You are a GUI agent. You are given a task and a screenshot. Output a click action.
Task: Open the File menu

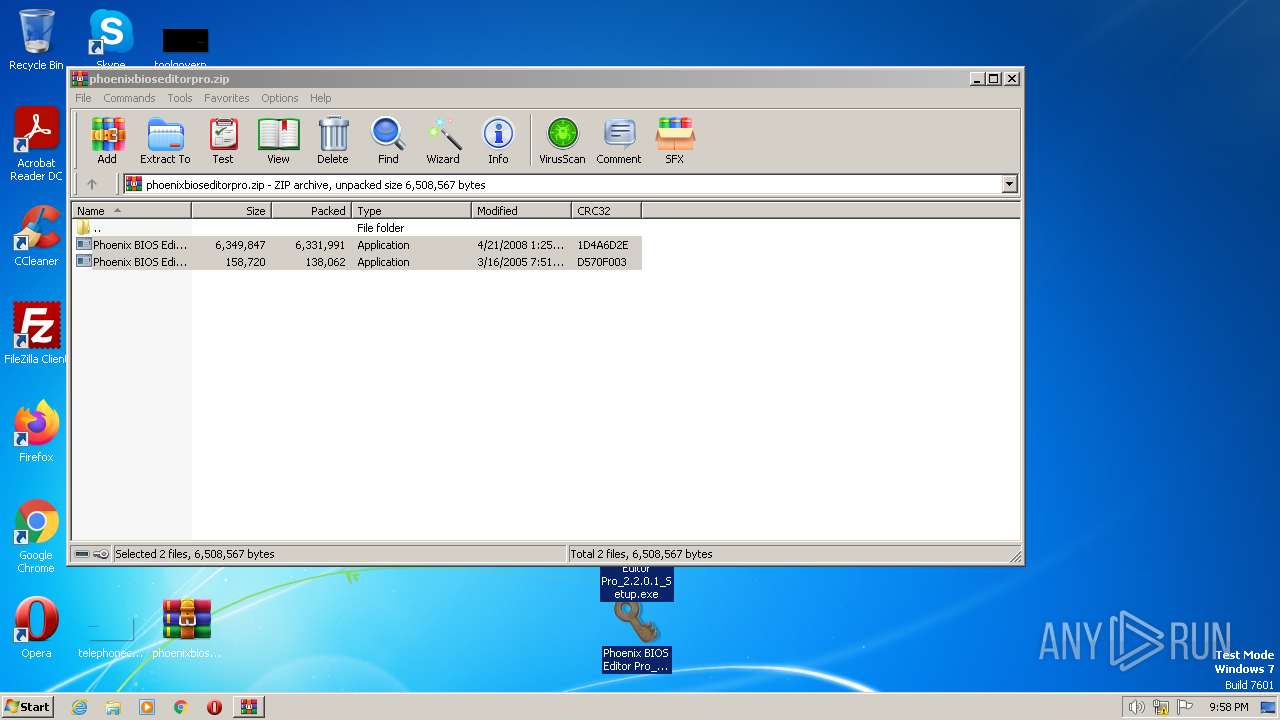(83, 98)
